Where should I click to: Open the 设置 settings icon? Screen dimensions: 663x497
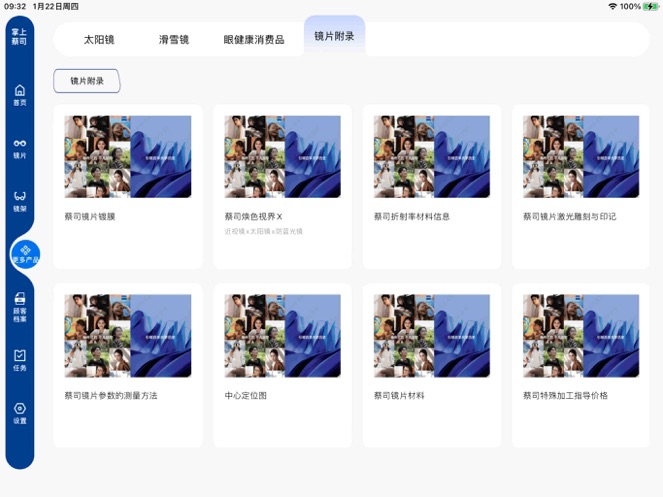[19, 414]
